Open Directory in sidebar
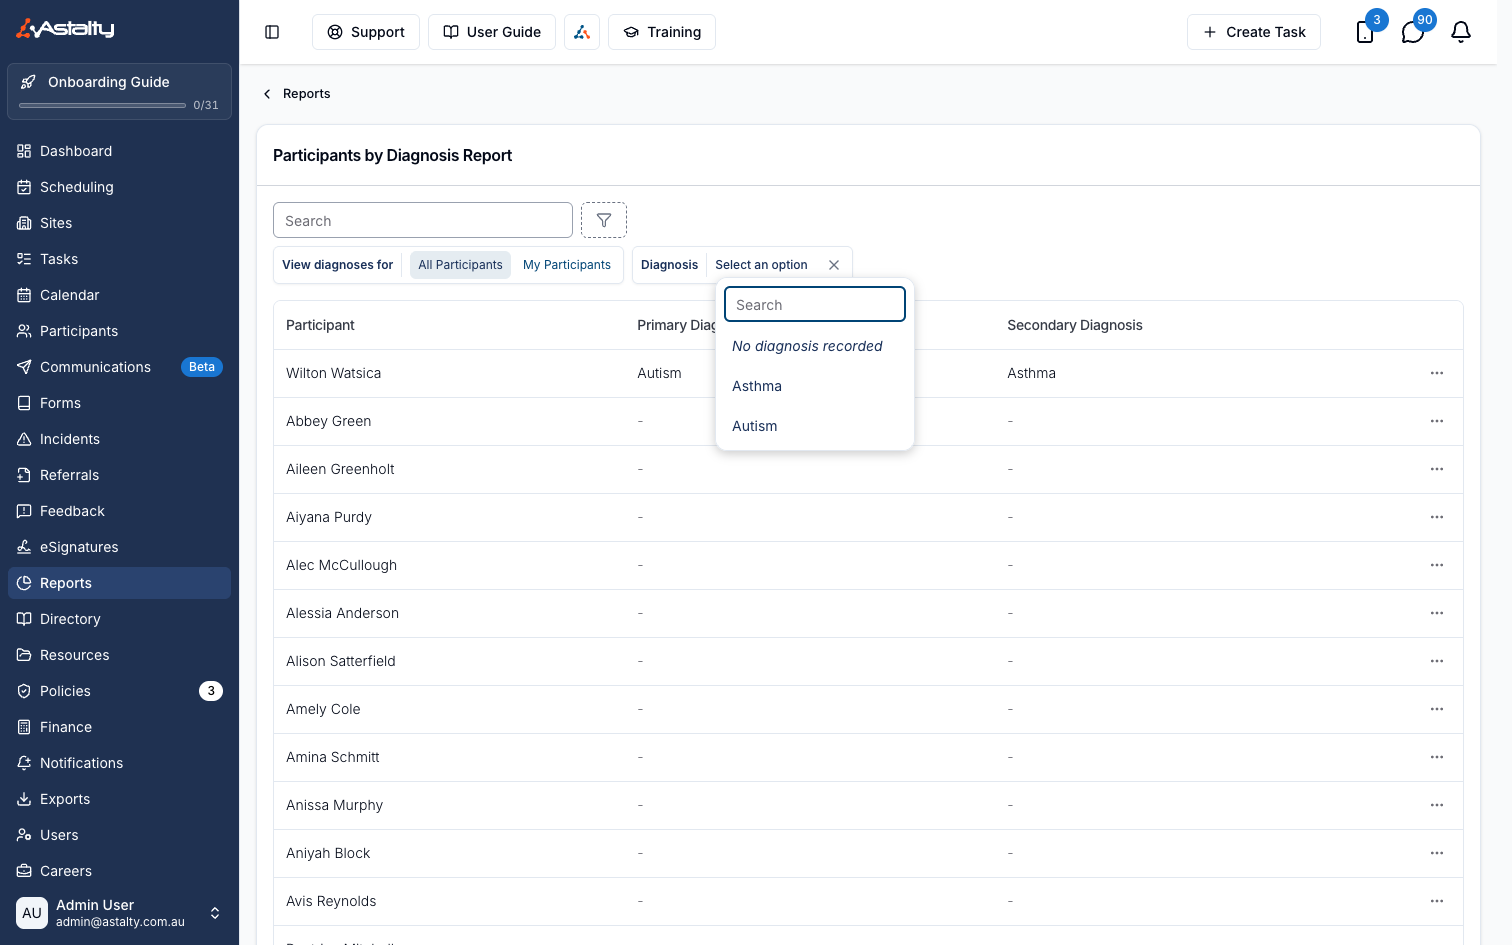Viewport: 1512px width, 945px height. (119, 619)
